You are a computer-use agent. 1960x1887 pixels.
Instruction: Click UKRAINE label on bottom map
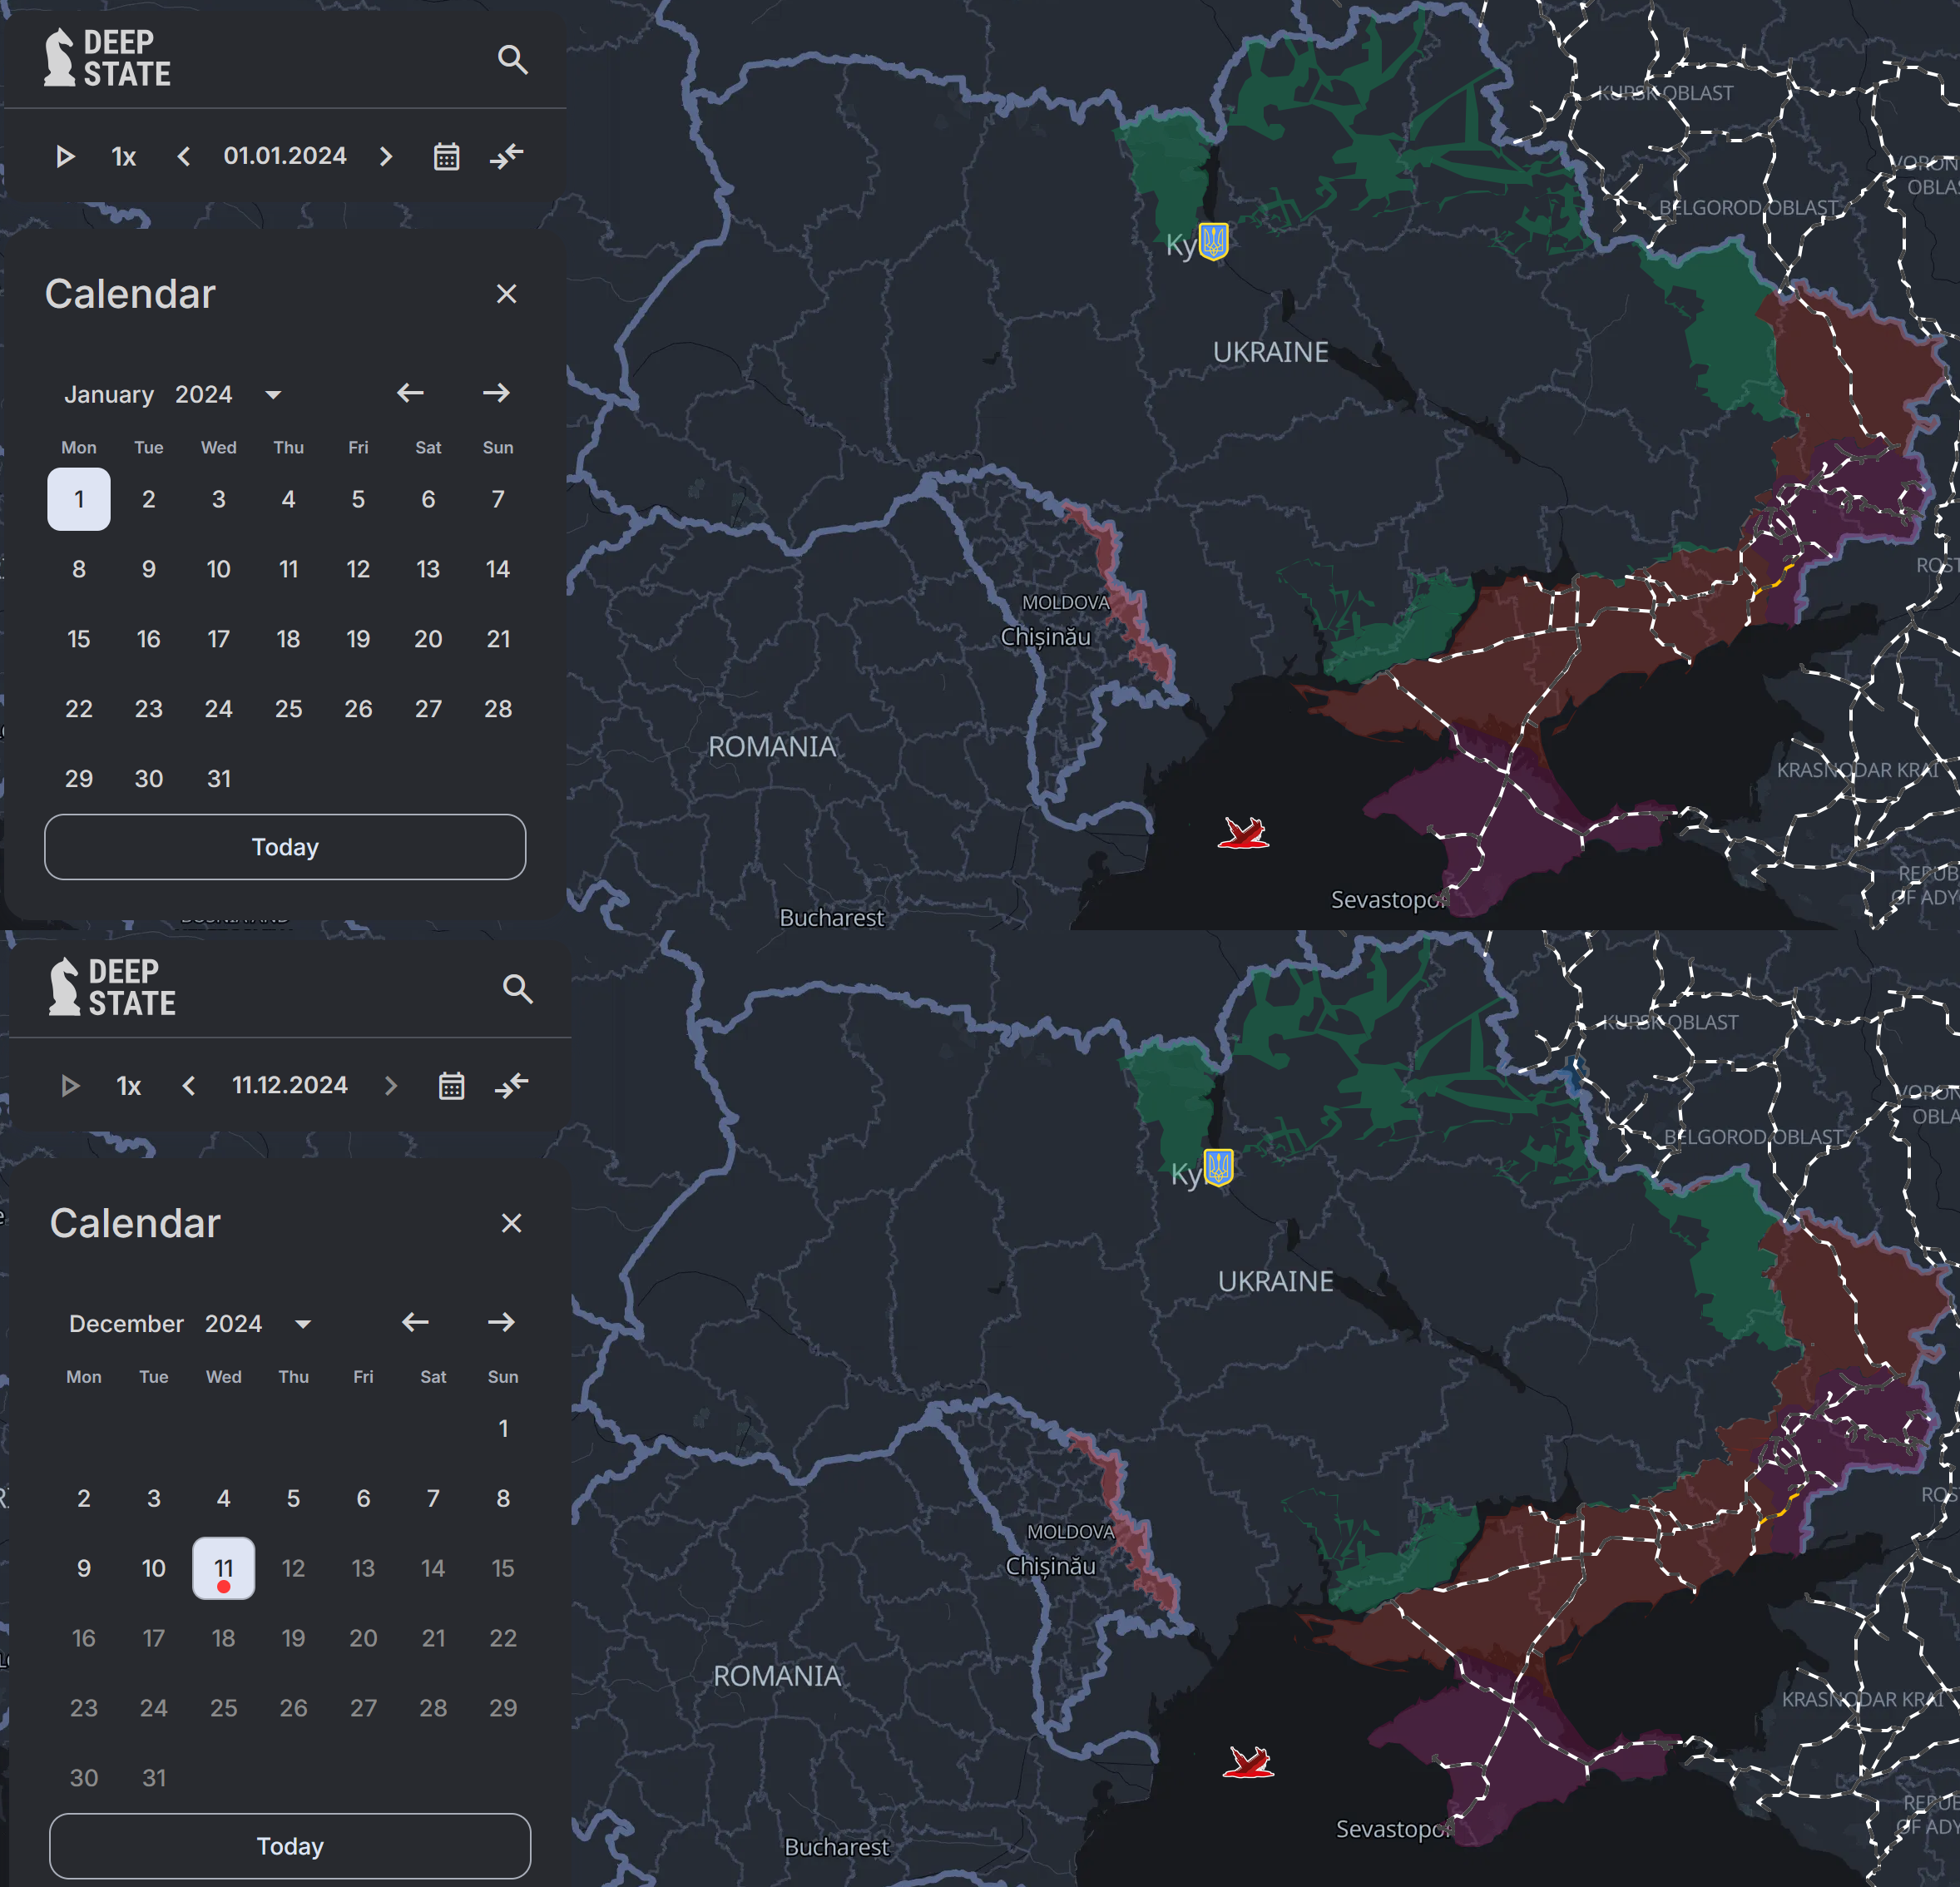click(1276, 1282)
